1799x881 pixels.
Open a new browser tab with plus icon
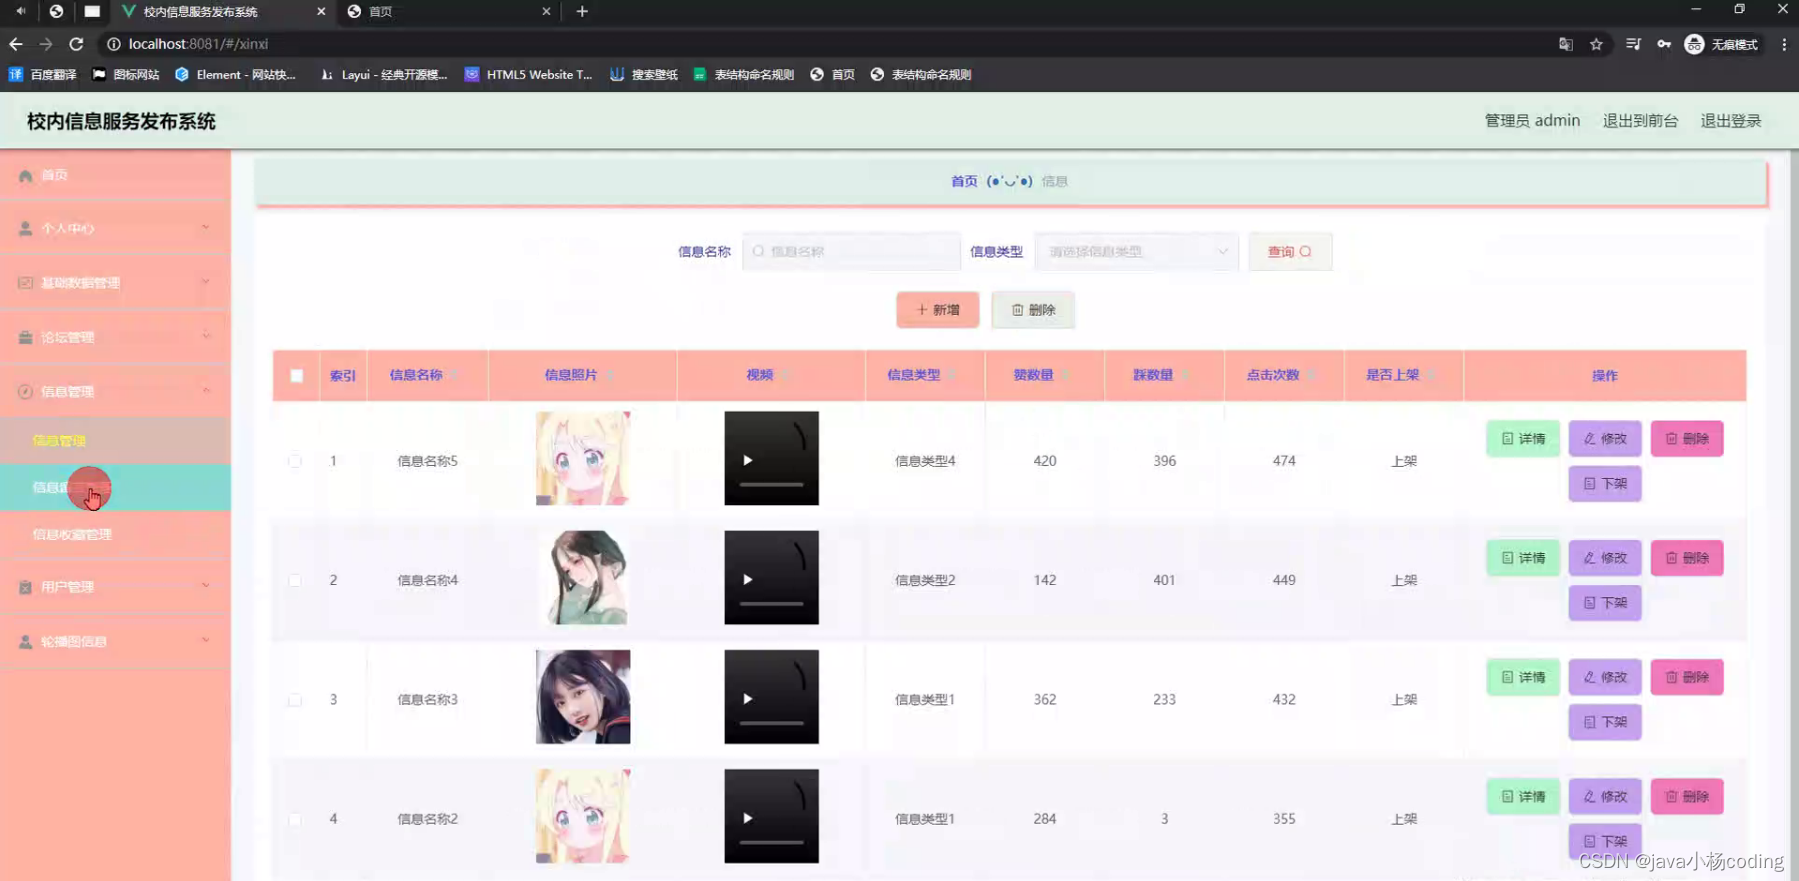tap(582, 11)
